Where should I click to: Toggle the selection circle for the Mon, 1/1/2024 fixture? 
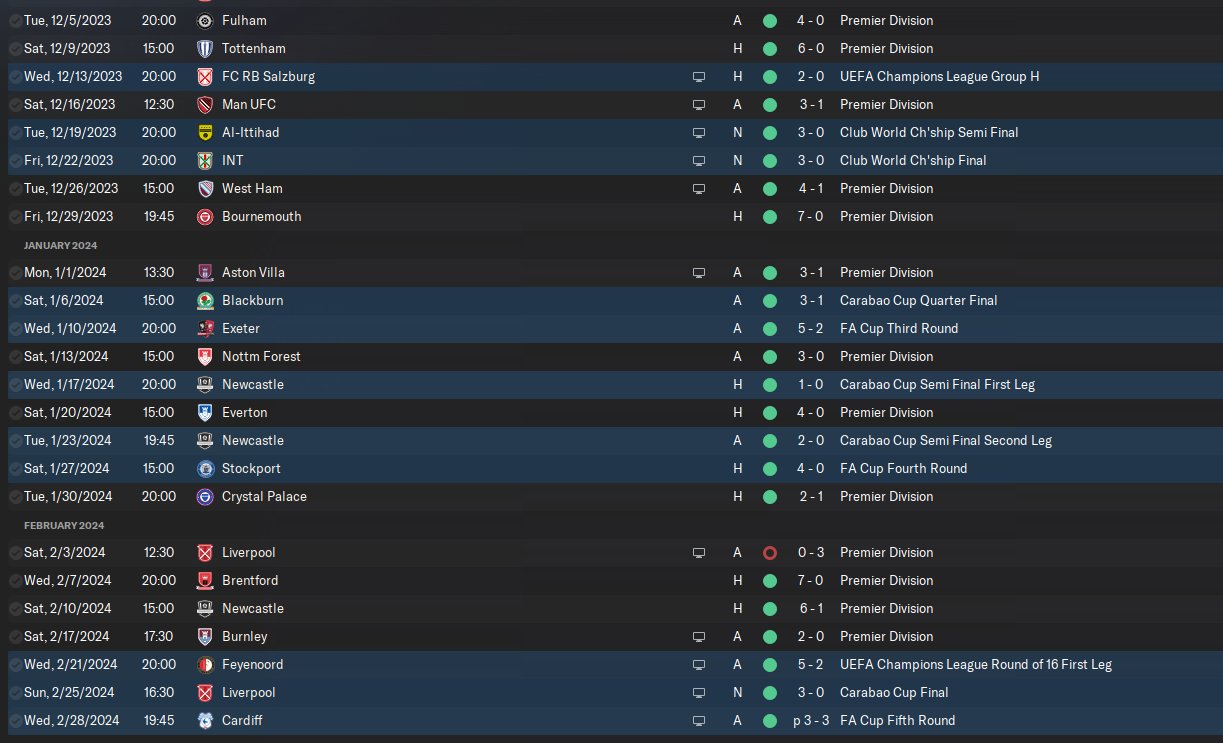14,272
